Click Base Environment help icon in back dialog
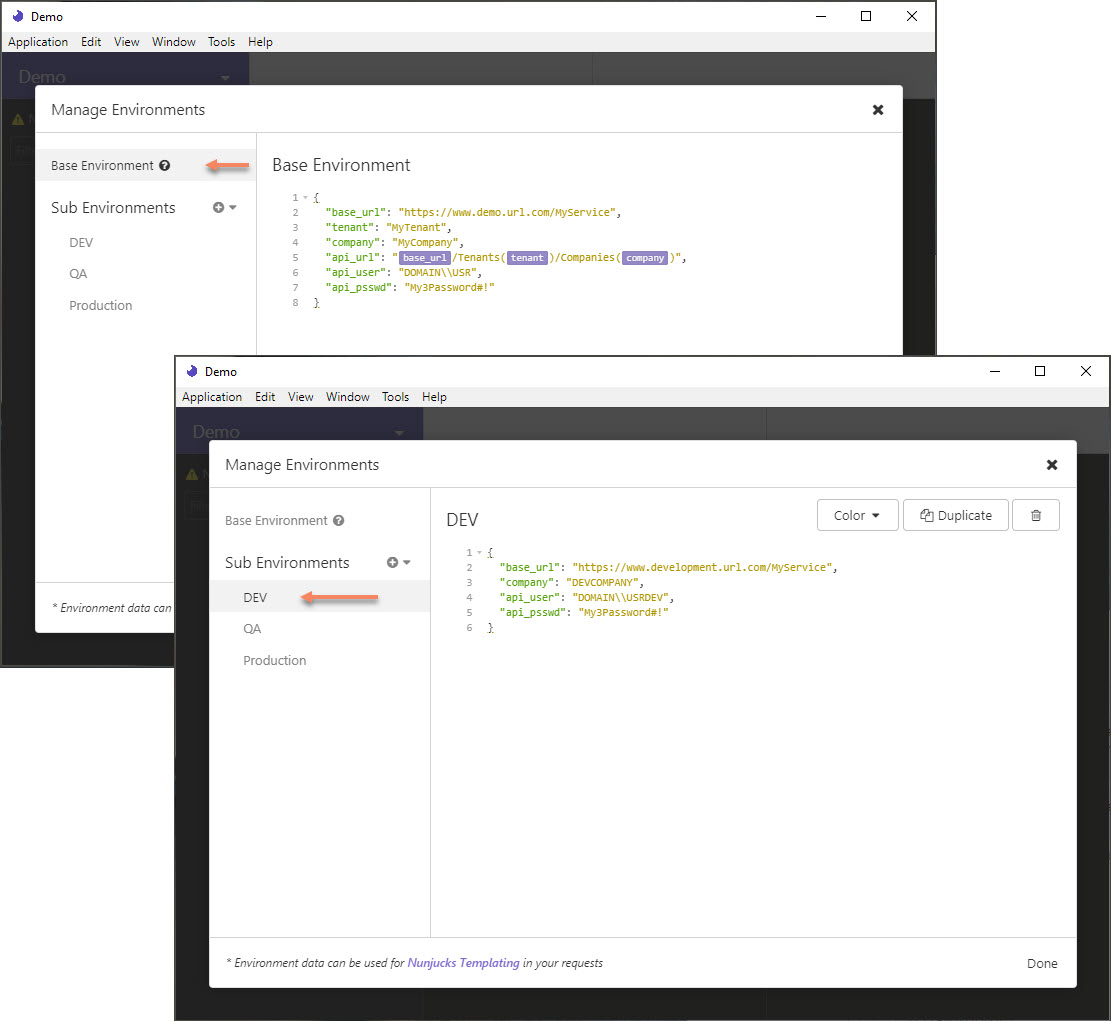Screen dimensions: 1111x1021 click(x=164, y=166)
